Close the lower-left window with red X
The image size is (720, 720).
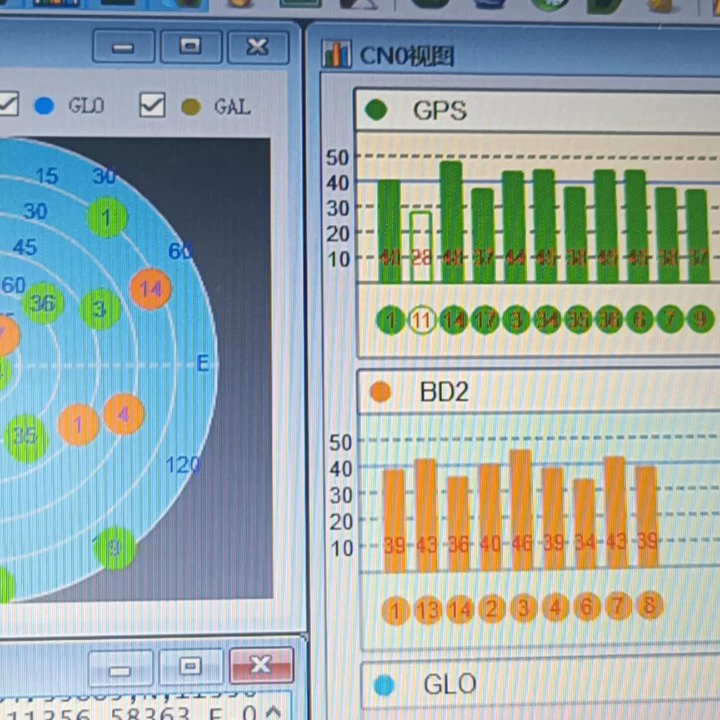click(x=261, y=665)
